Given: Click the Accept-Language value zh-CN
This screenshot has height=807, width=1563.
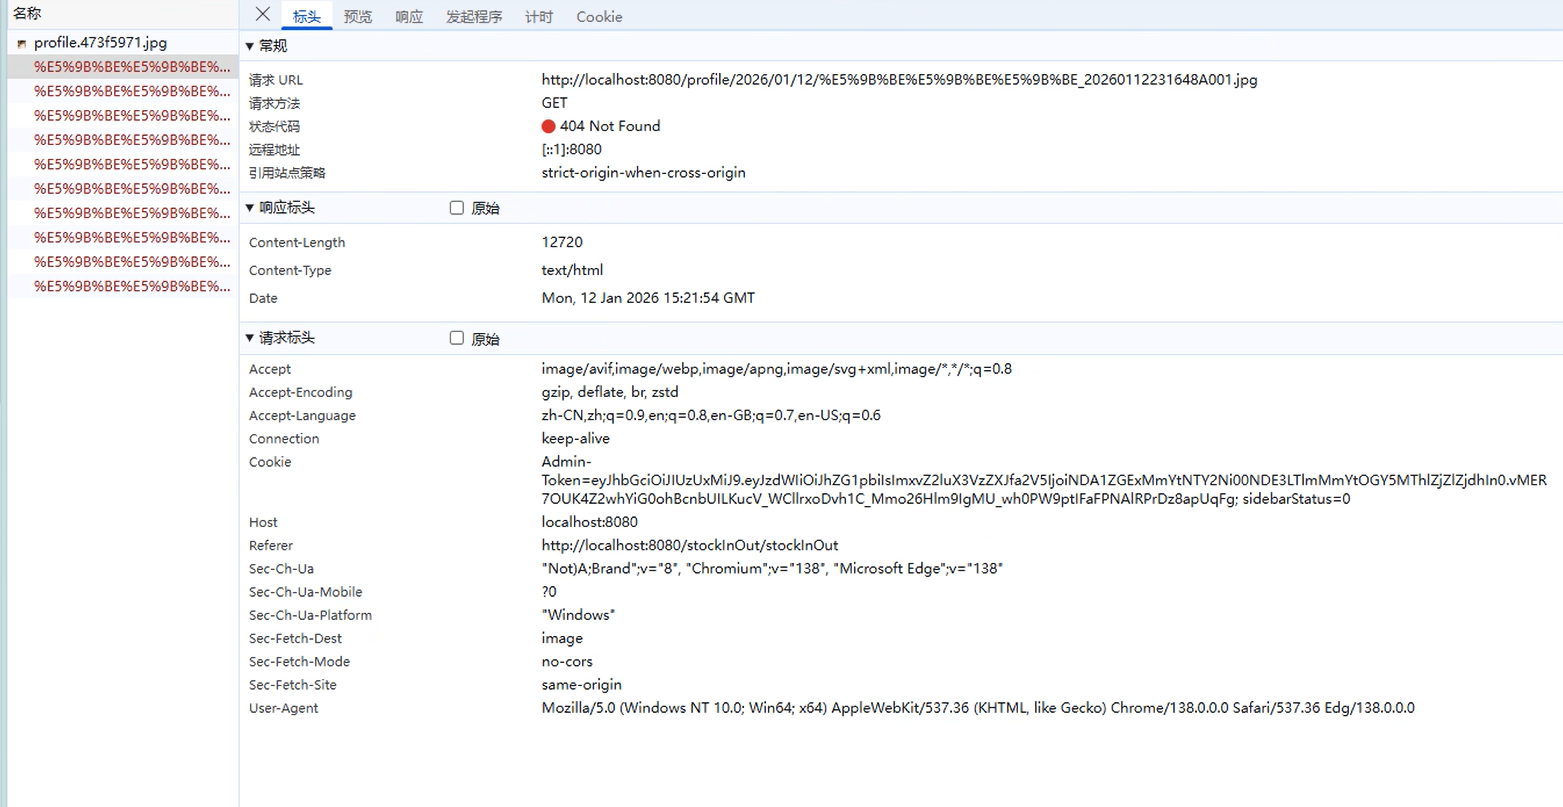Looking at the screenshot, I should click(711, 415).
